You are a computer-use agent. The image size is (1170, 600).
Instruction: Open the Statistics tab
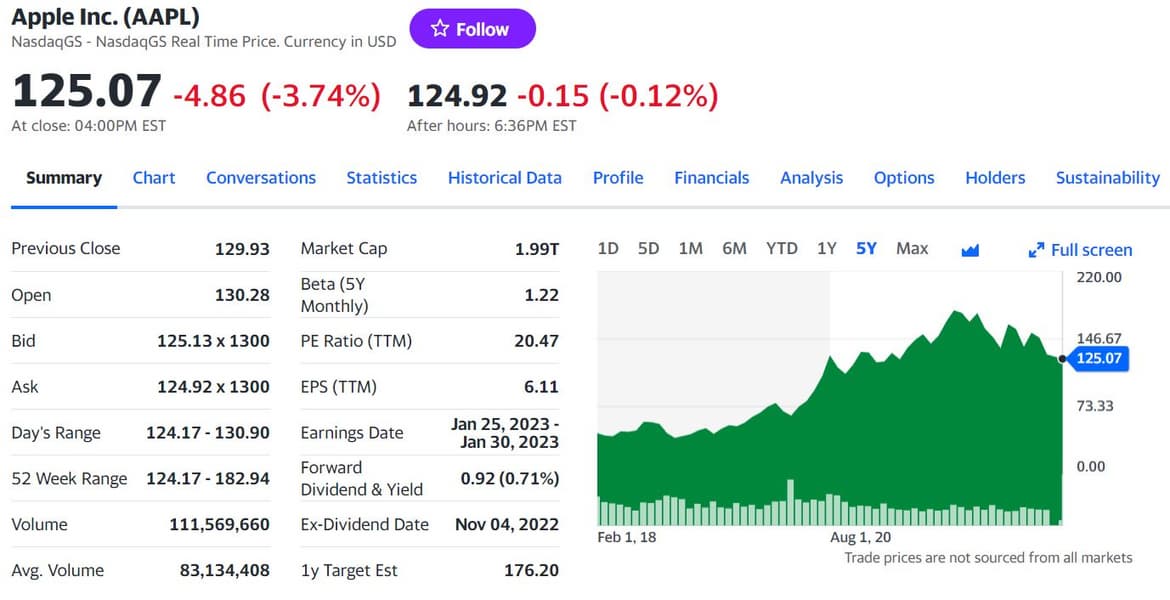(x=382, y=178)
